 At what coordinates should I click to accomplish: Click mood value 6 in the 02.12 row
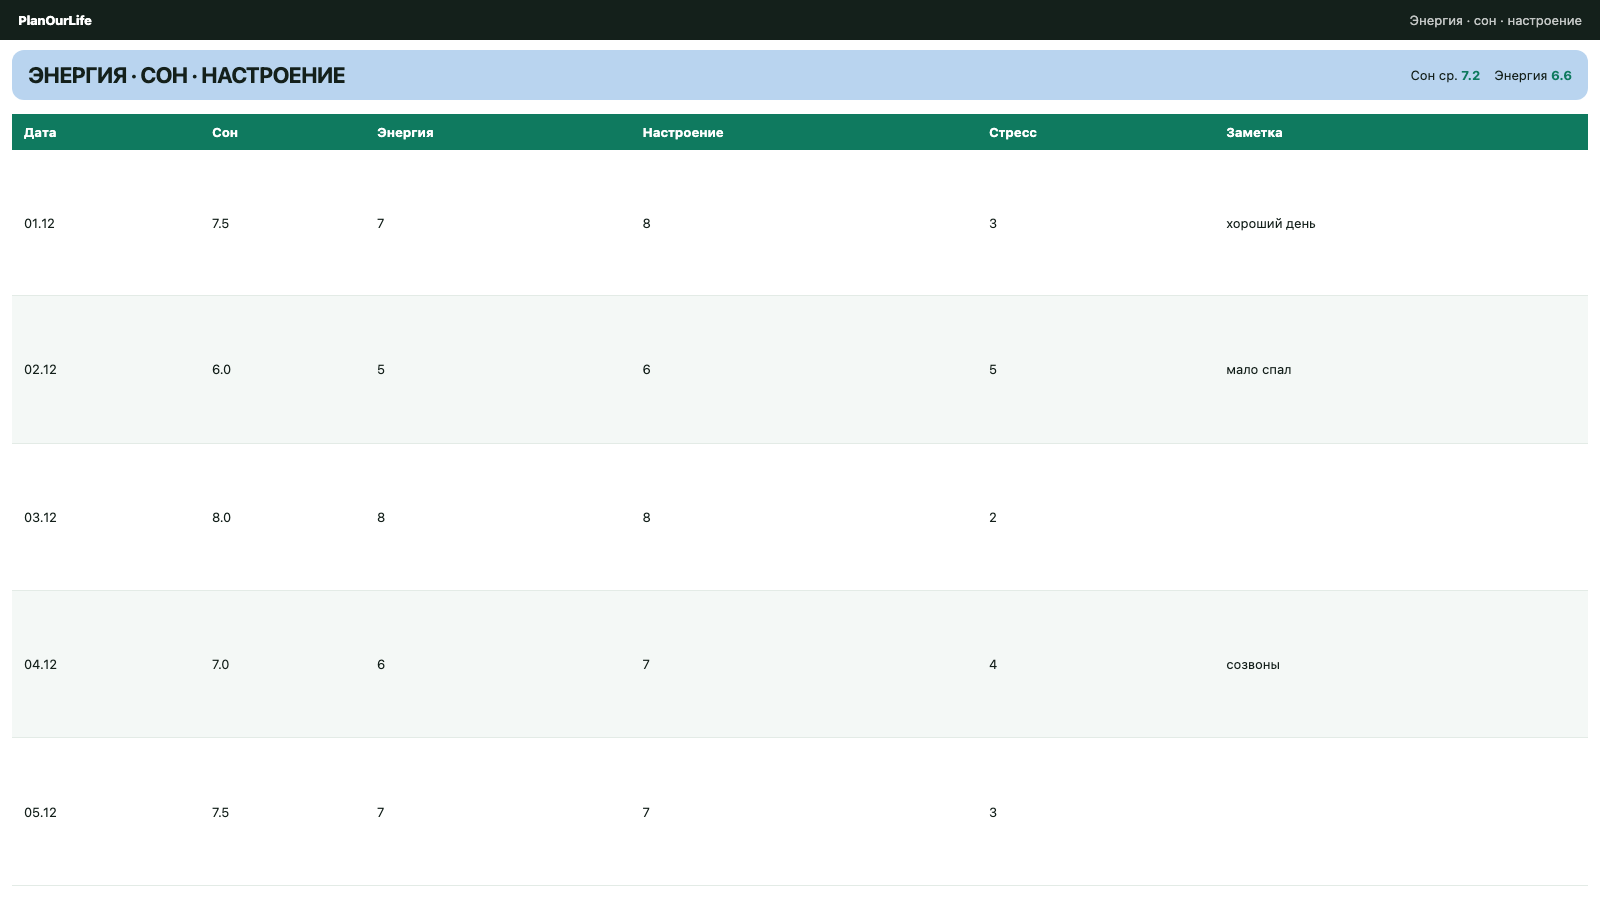pyautogui.click(x=647, y=369)
